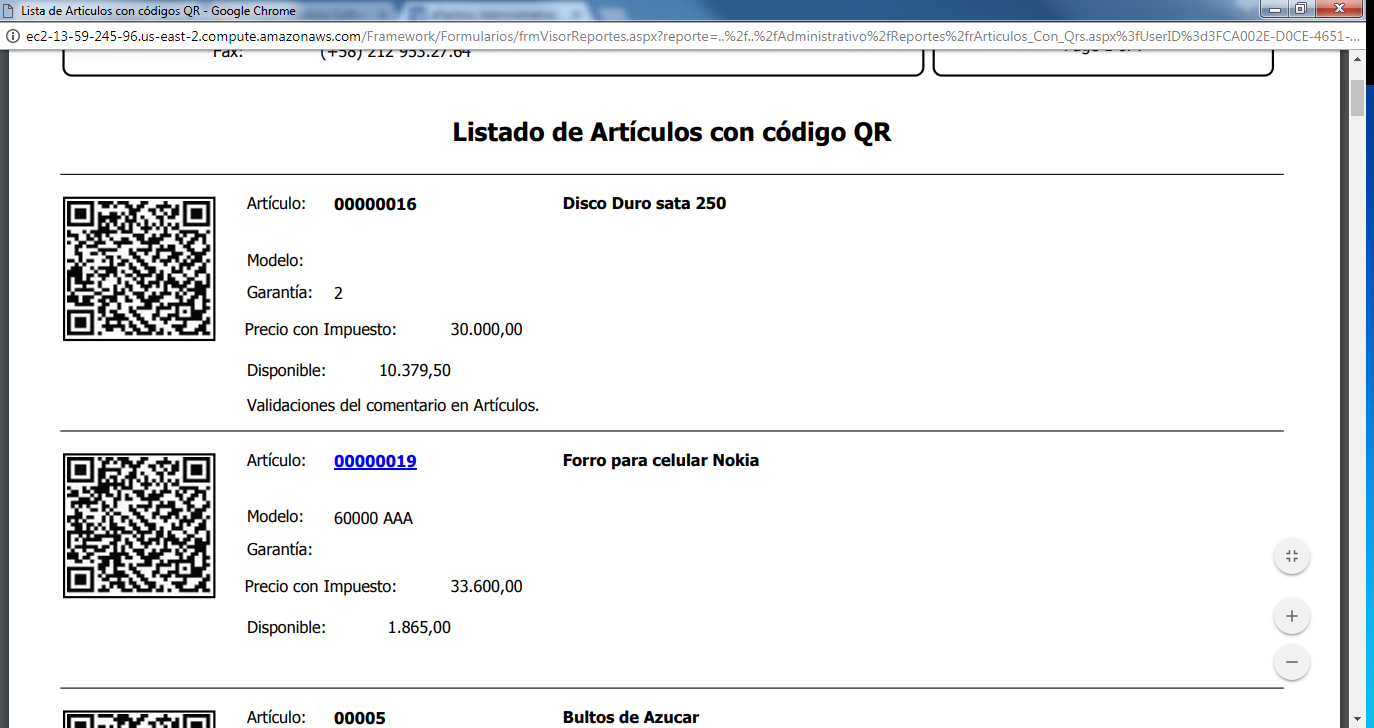Open the article 00000019 link
This screenshot has width=1374, height=728.
374,460
